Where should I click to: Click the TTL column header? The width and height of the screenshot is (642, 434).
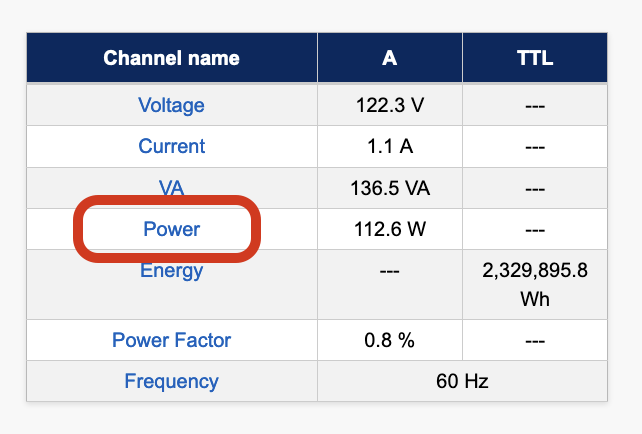[534, 58]
